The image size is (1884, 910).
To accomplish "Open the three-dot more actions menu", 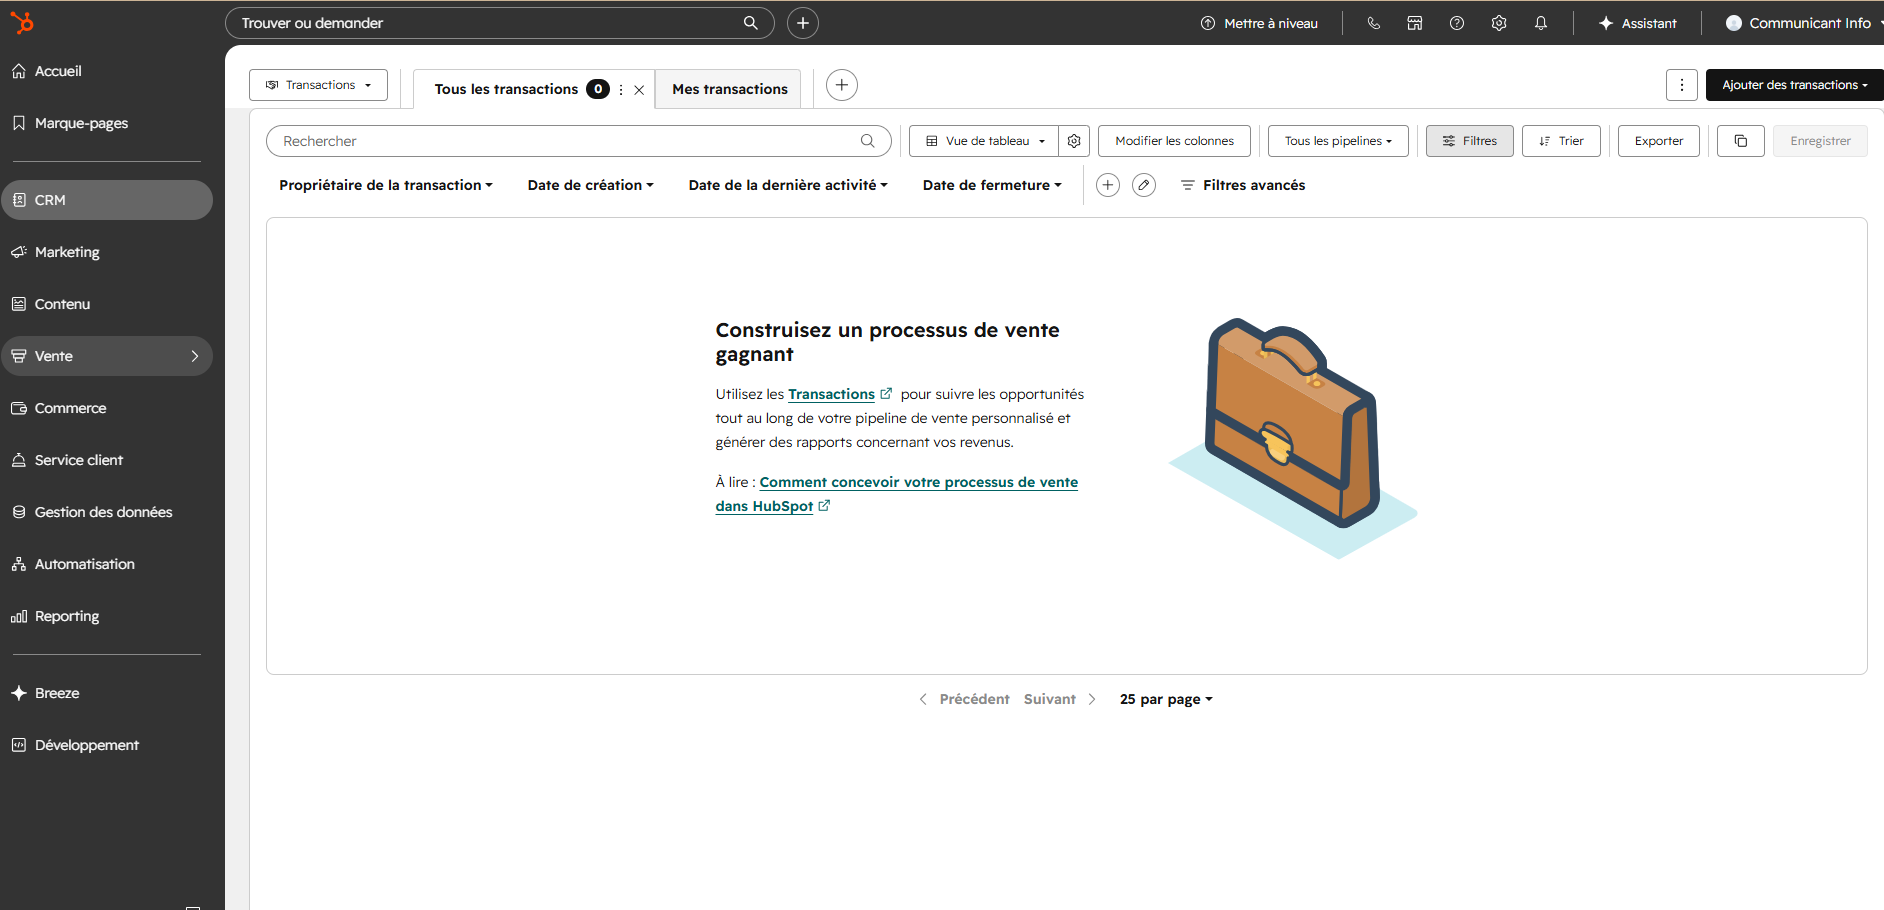I will click(x=1682, y=85).
